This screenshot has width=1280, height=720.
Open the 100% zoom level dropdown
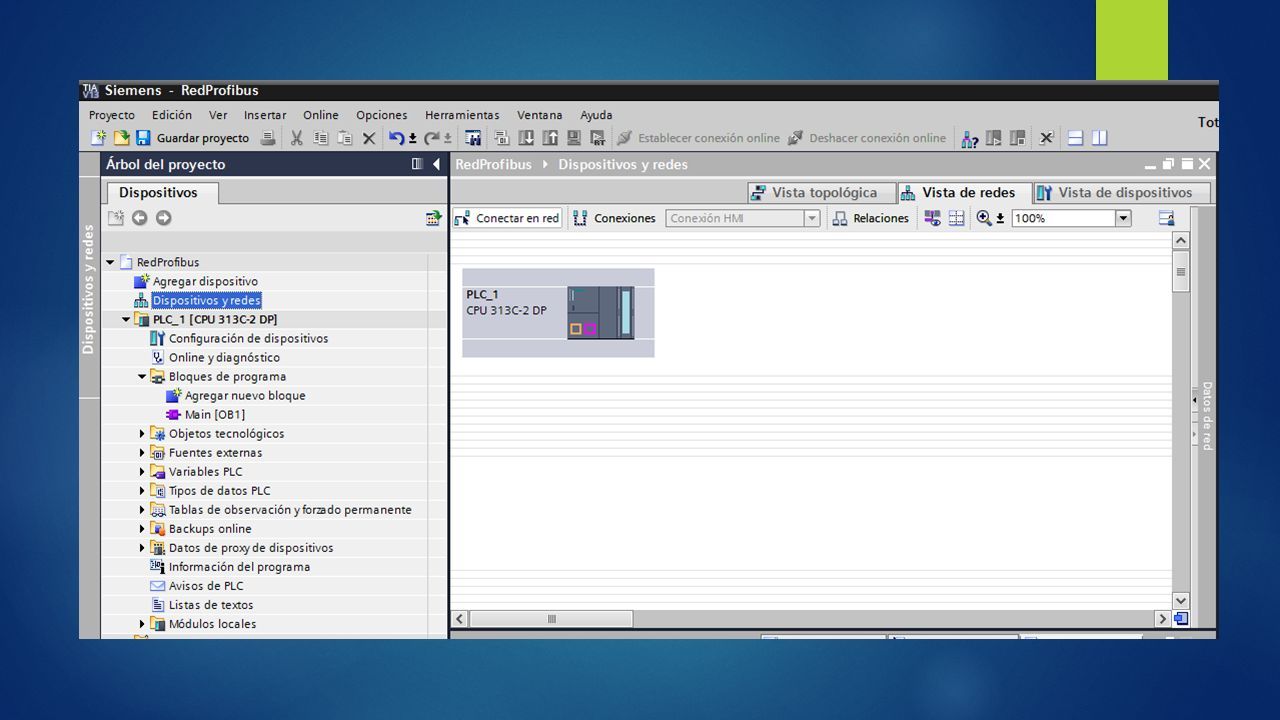[x=1123, y=218]
